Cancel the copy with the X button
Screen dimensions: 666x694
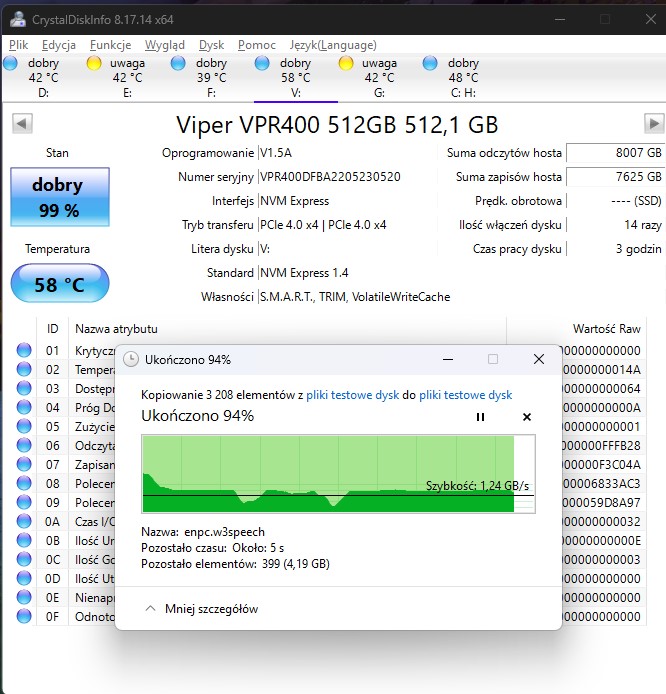coord(527,417)
